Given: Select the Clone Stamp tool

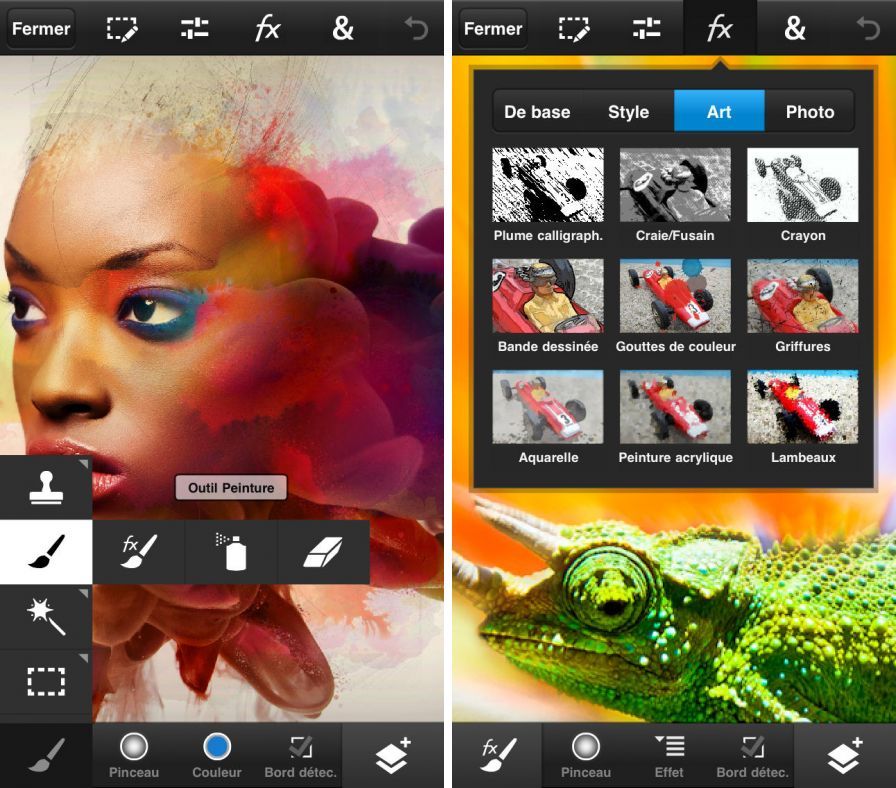Looking at the screenshot, I should [46, 487].
